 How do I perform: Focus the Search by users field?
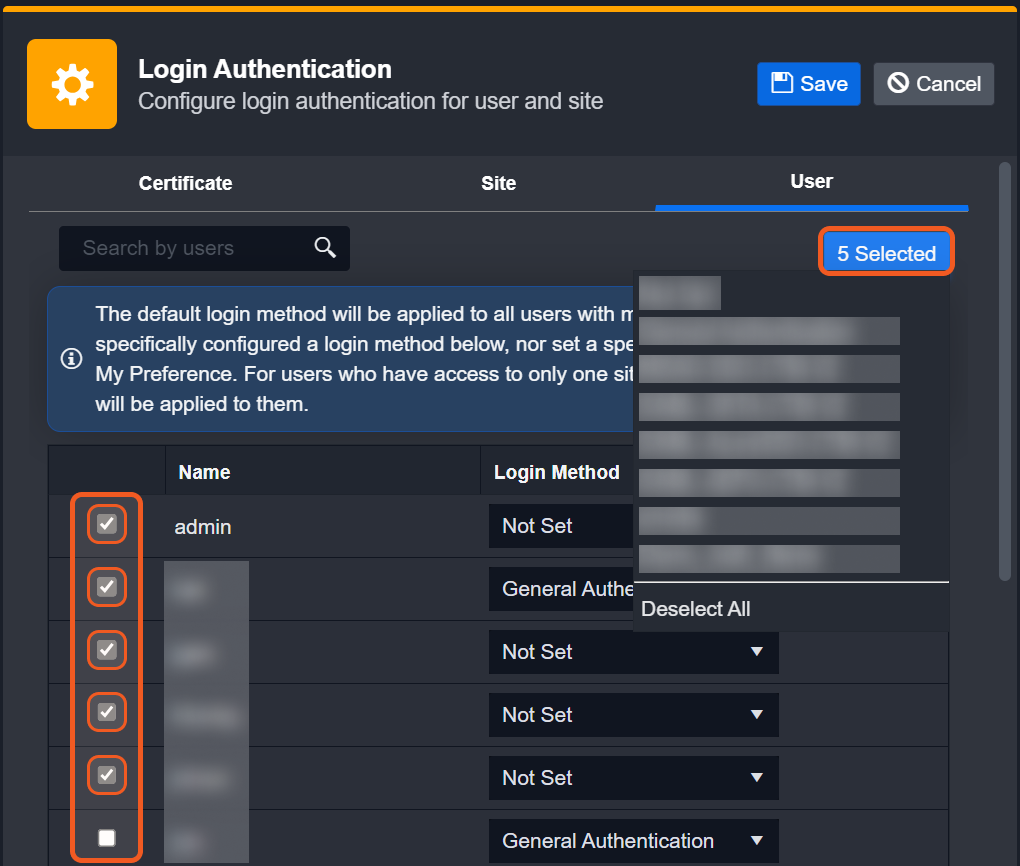(190, 248)
